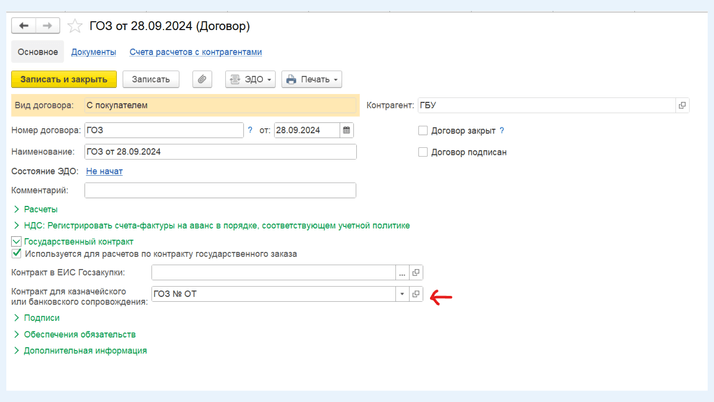
Task: Click into the Комментарий input field
Action: [x=220, y=190]
